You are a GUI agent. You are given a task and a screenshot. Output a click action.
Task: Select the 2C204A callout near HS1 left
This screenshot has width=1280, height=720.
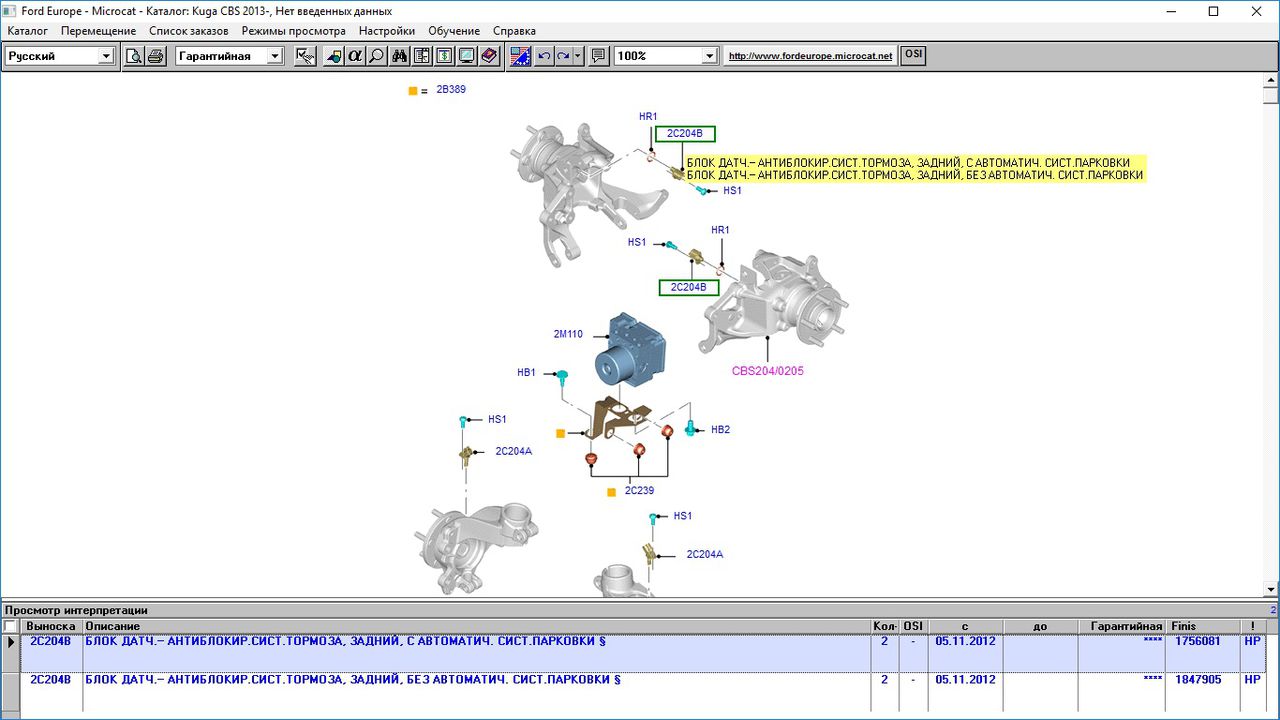(x=513, y=451)
